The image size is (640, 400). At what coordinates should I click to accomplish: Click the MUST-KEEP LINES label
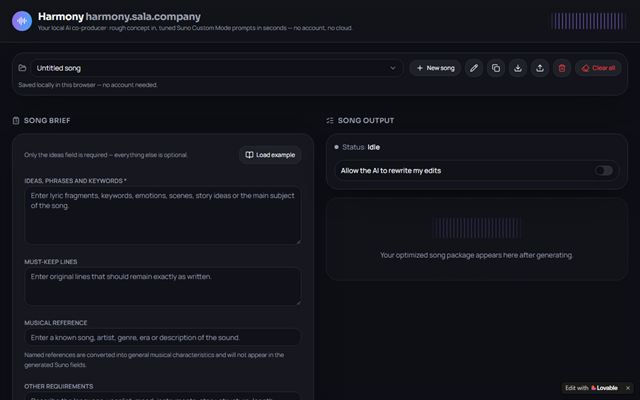coord(51,262)
